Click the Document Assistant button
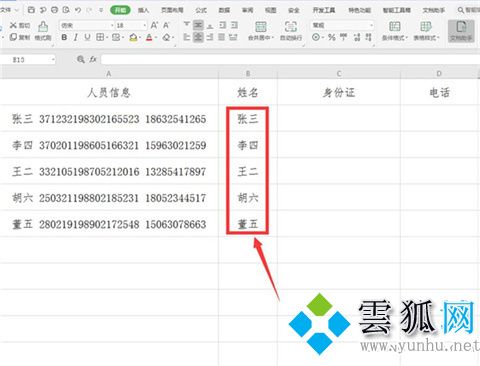This screenshot has height=366, width=480. pyautogui.click(x=461, y=31)
